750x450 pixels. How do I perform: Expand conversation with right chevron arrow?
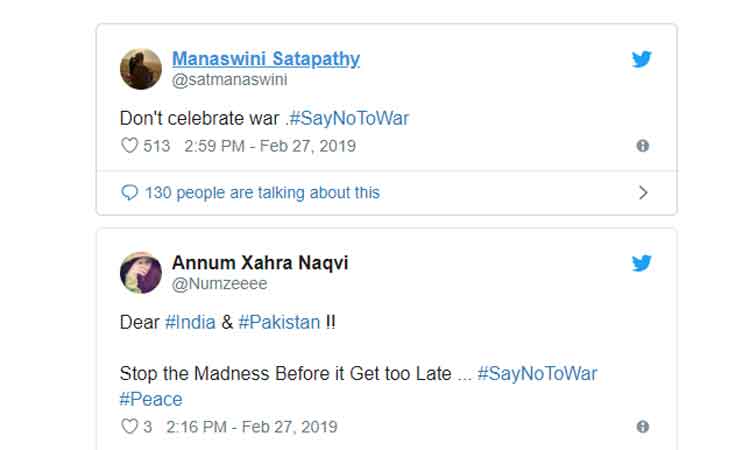[643, 193]
